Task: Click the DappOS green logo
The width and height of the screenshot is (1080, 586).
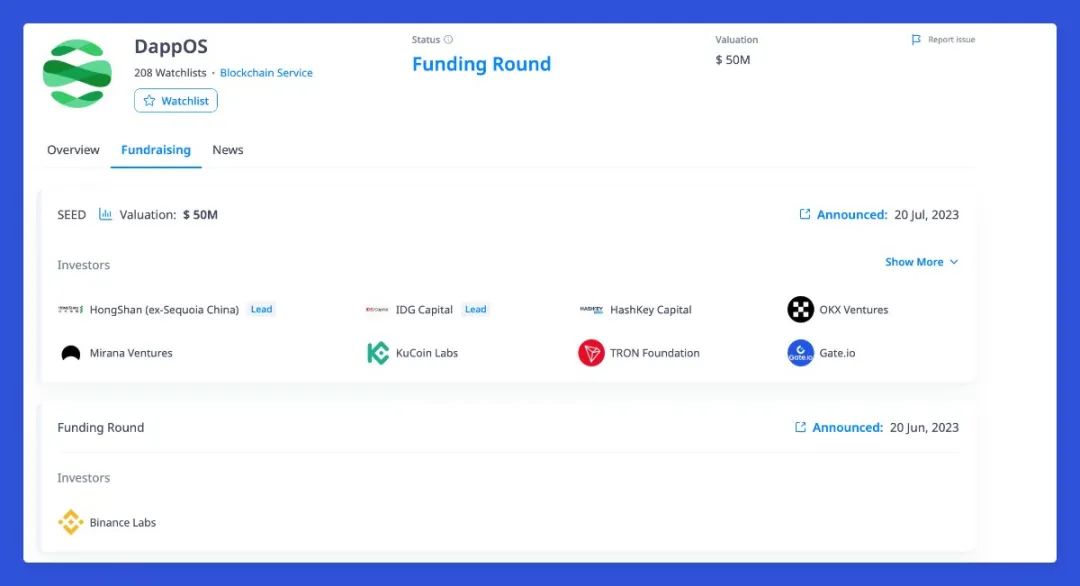Action: (x=77, y=73)
